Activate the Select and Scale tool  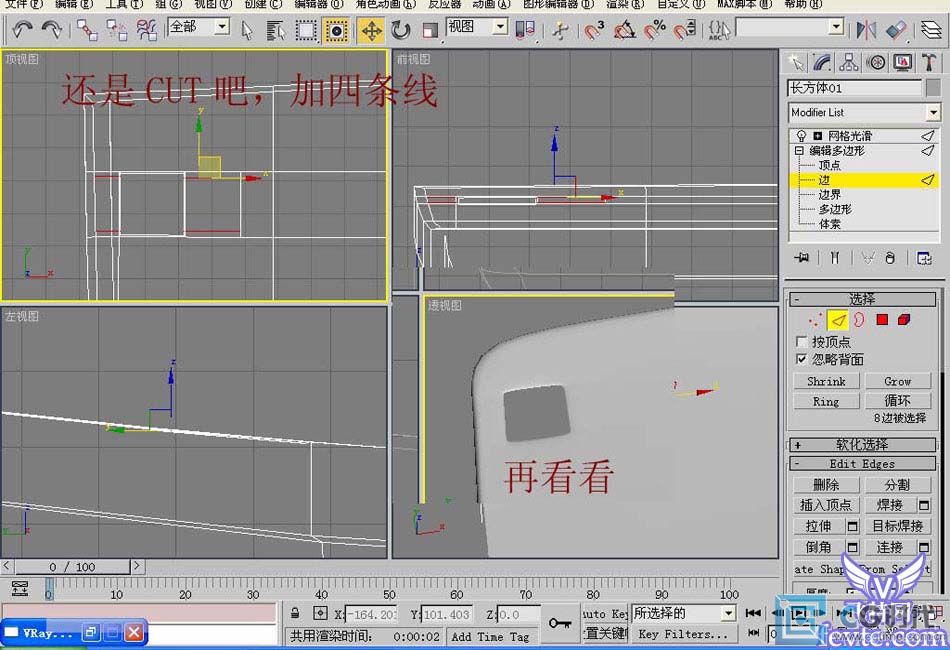point(430,30)
